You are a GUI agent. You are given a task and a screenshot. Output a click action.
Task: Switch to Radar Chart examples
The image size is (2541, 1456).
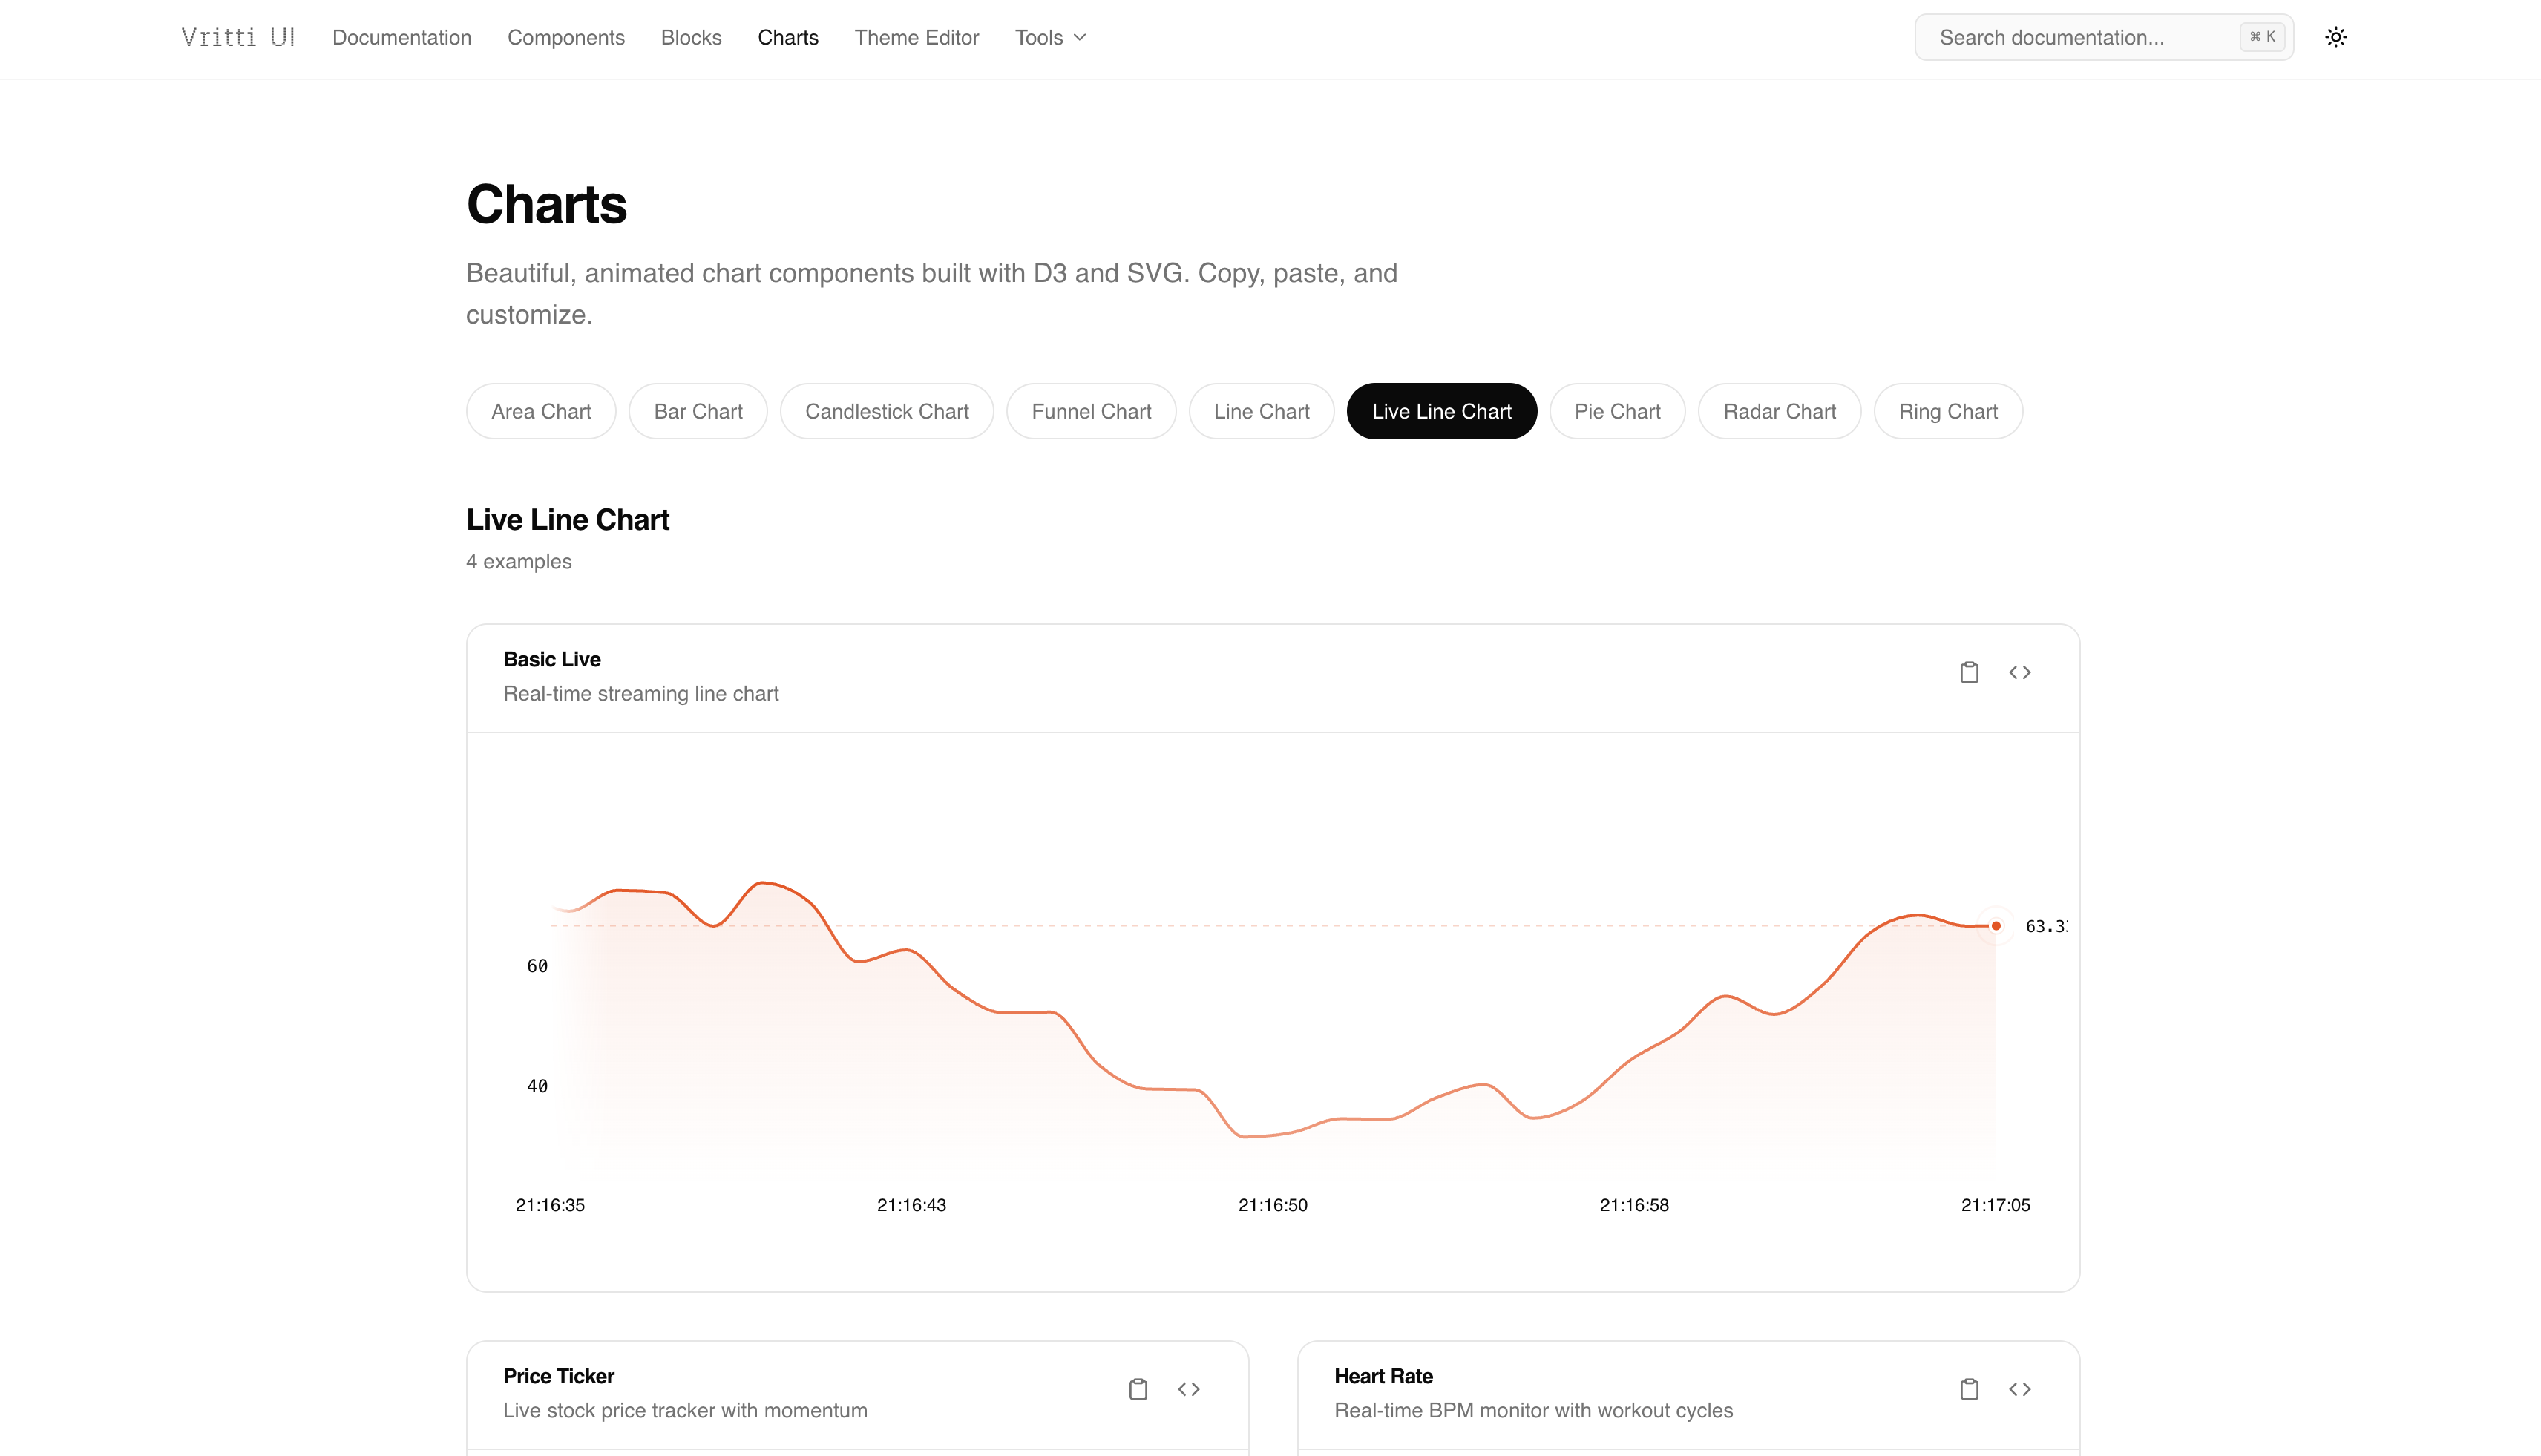[x=1779, y=411]
